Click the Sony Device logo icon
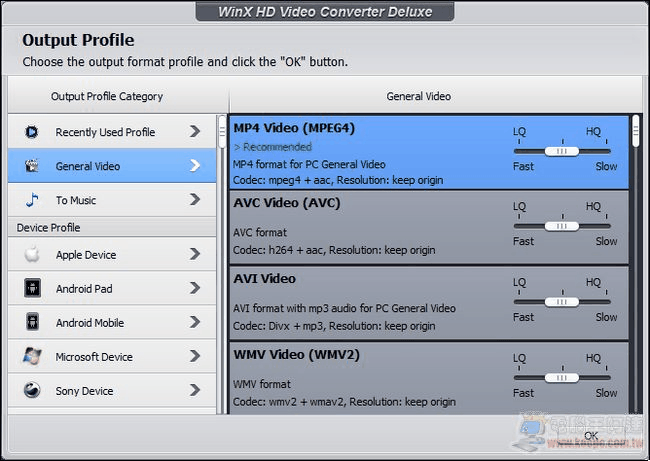This screenshot has width=650, height=461. coord(32,390)
